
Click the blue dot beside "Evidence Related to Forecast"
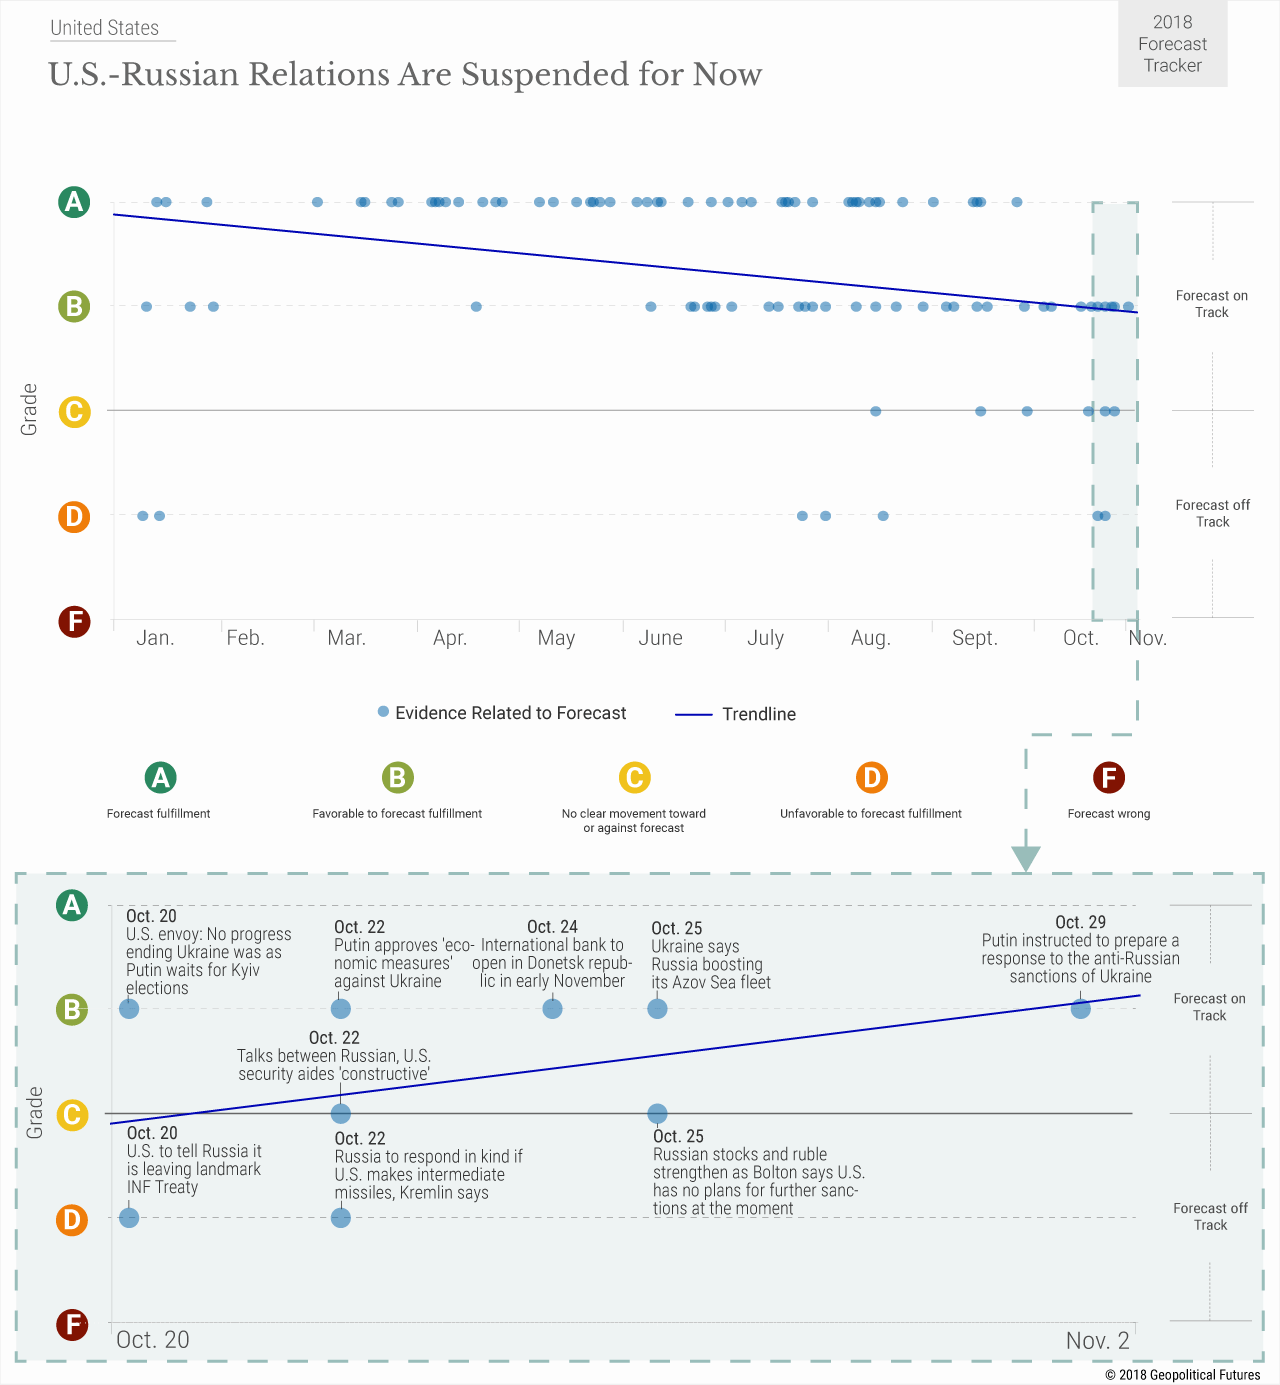[383, 712]
